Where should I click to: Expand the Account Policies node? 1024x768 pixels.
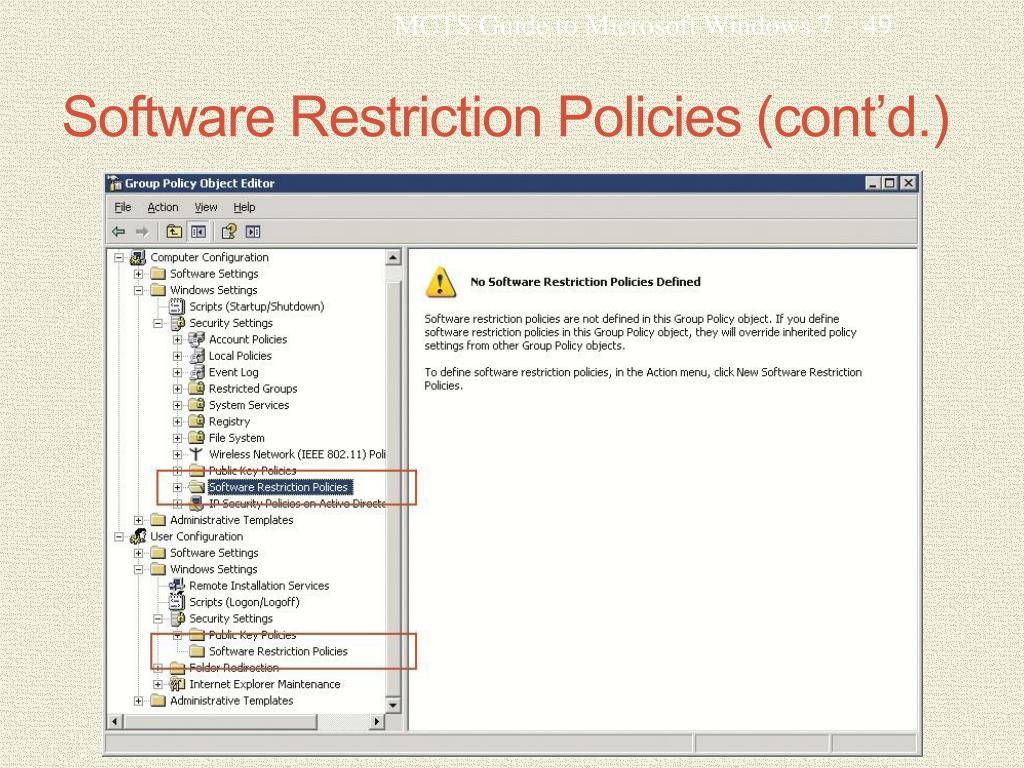pyautogui.click(x=178, y=340)
